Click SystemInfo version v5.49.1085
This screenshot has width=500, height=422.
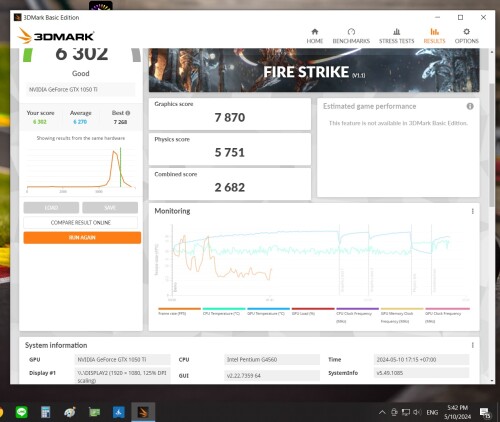(x=421, y=373)
